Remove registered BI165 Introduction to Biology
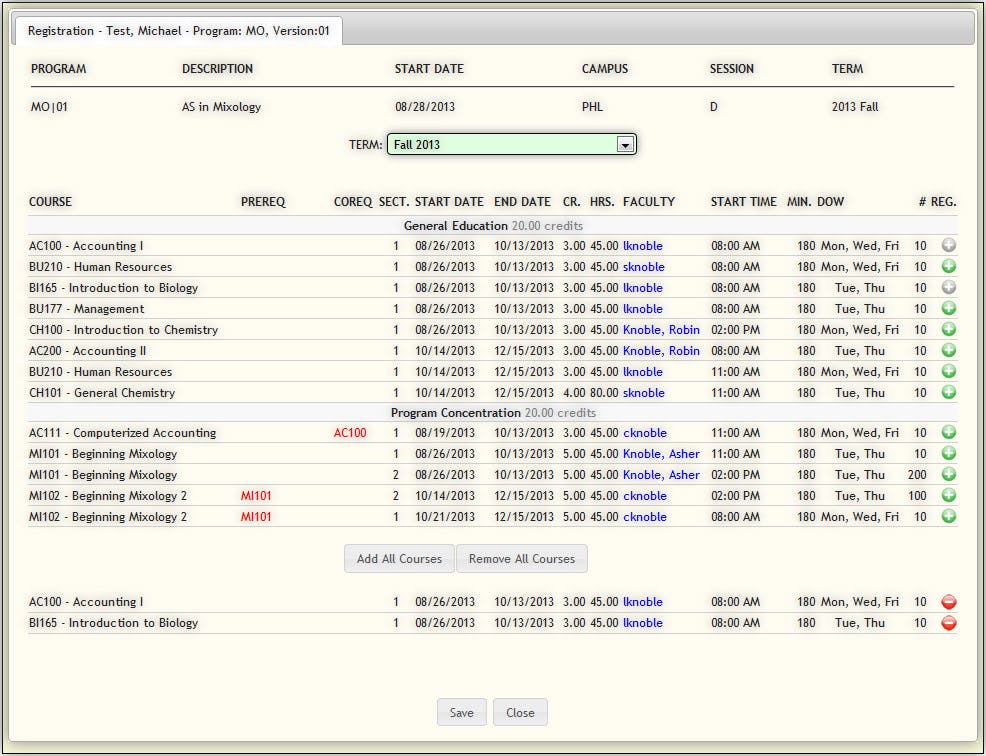Image resolution: width=986 pixels, height=756 pixels. [949, 623]
